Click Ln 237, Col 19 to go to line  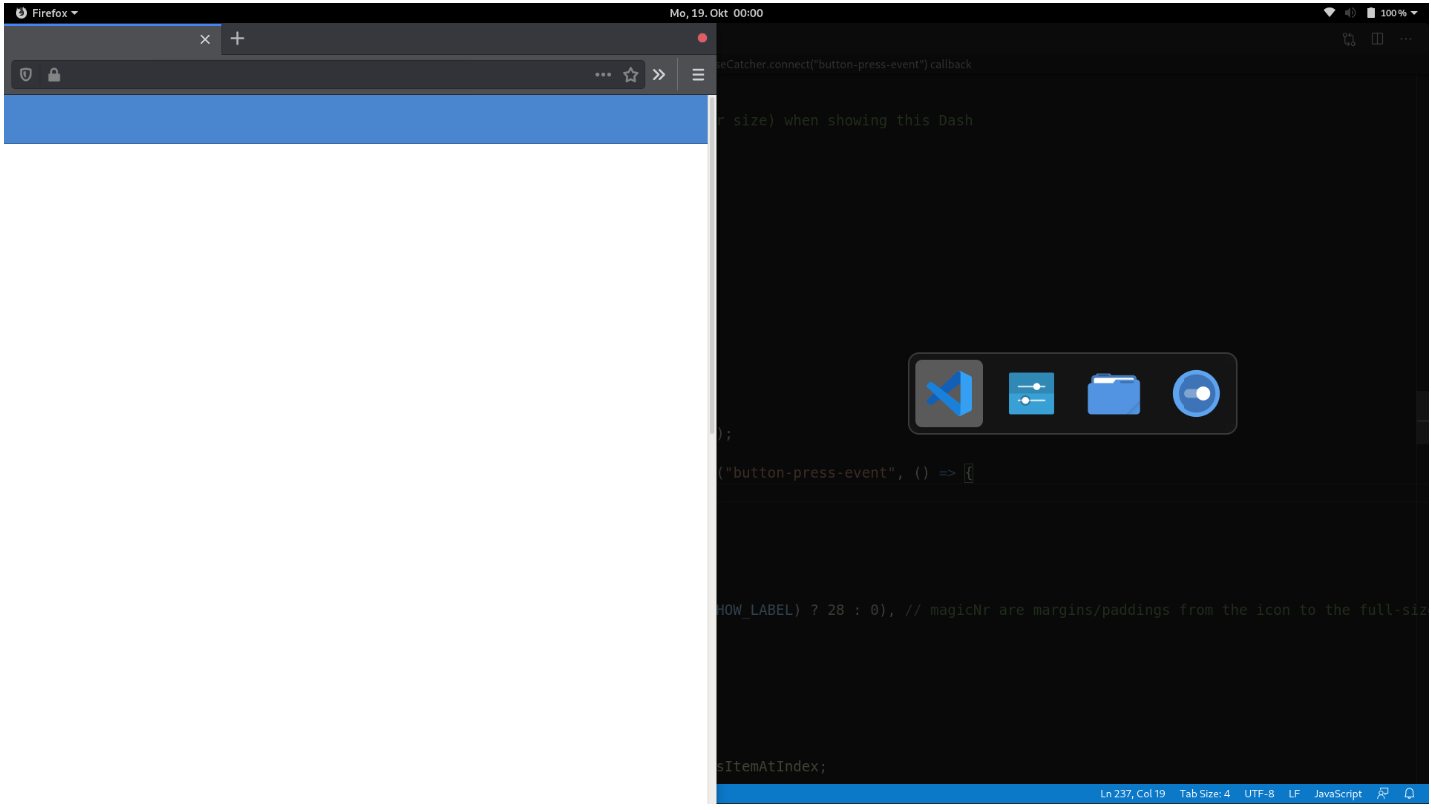1133,793
